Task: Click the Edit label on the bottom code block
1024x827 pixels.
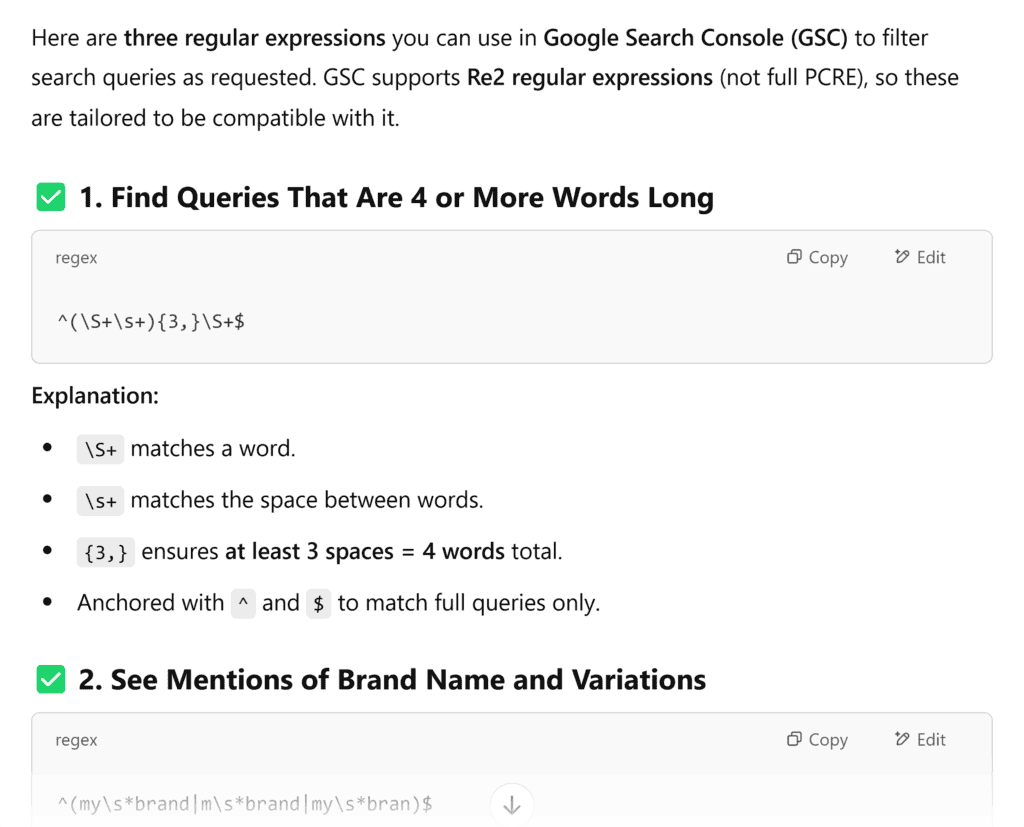Action: pos(930,739)
